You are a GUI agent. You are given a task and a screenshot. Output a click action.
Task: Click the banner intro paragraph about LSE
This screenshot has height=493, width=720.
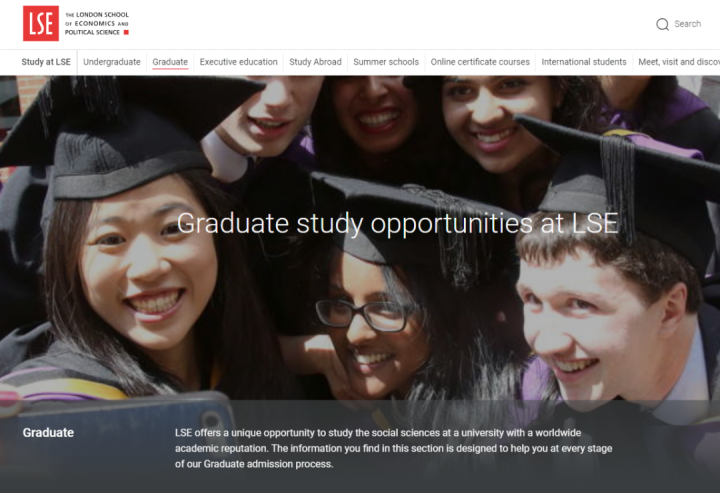[394, 448]
